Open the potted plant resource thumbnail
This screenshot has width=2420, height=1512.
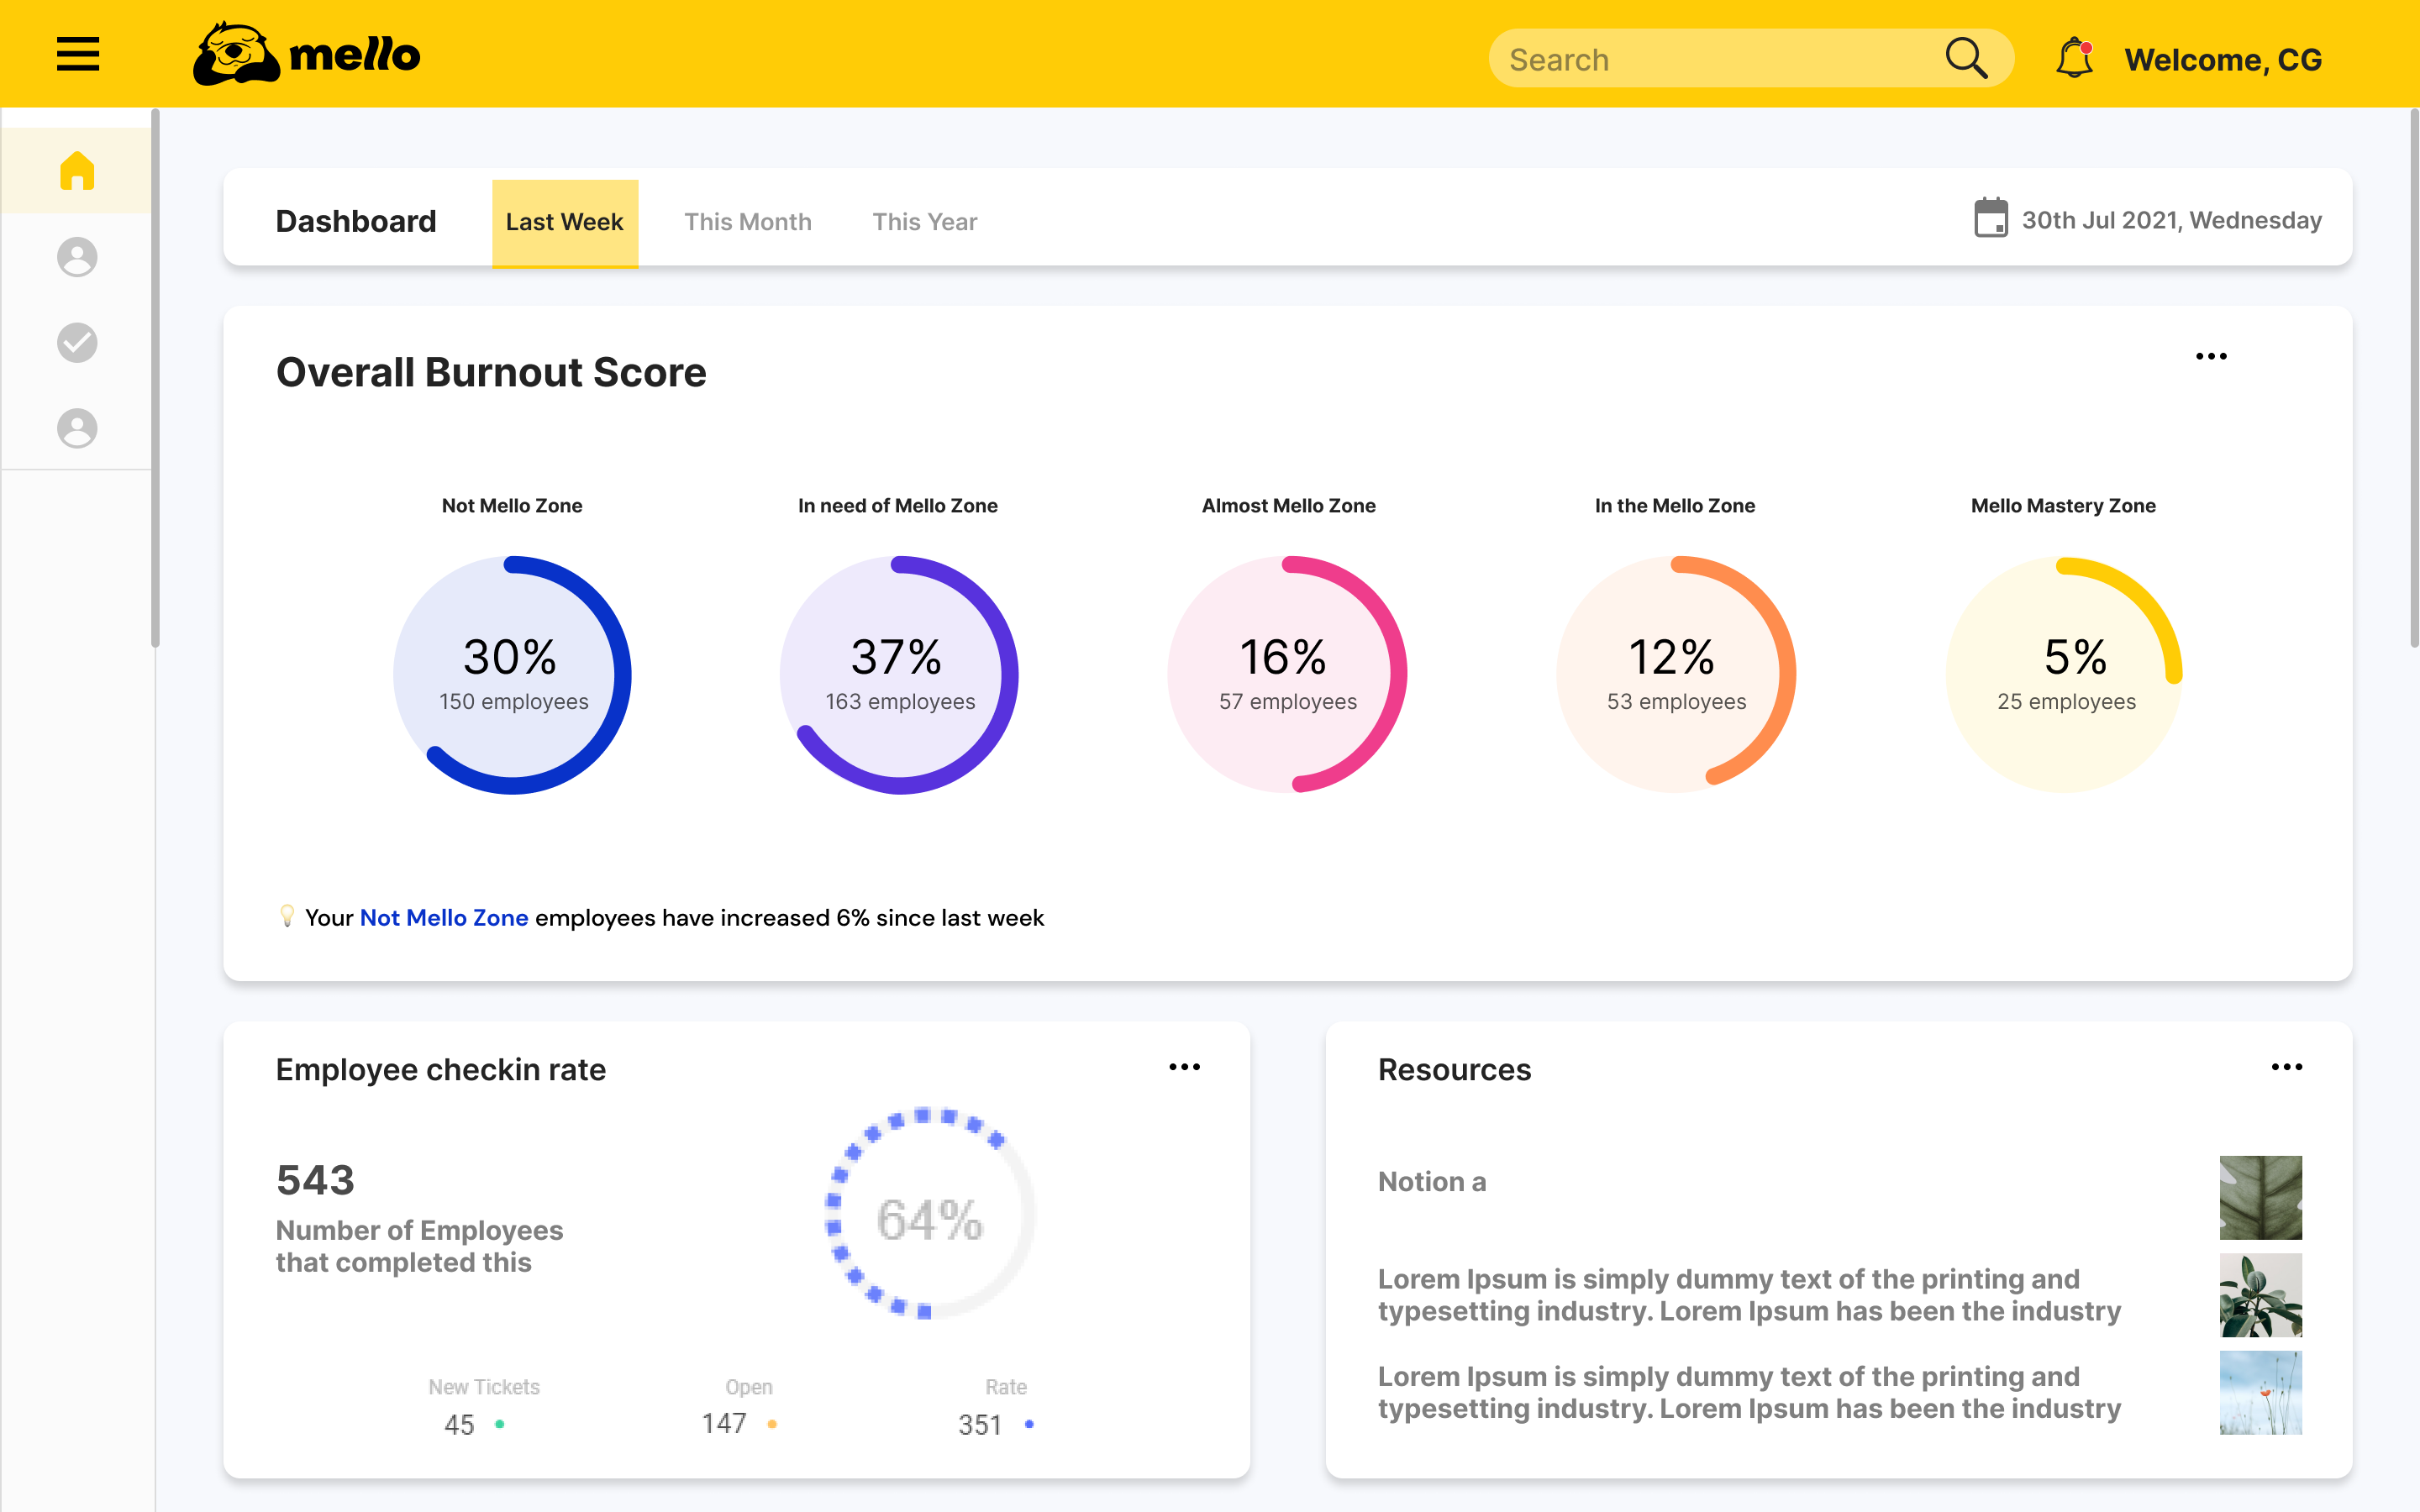(x=2260, y=1295)
